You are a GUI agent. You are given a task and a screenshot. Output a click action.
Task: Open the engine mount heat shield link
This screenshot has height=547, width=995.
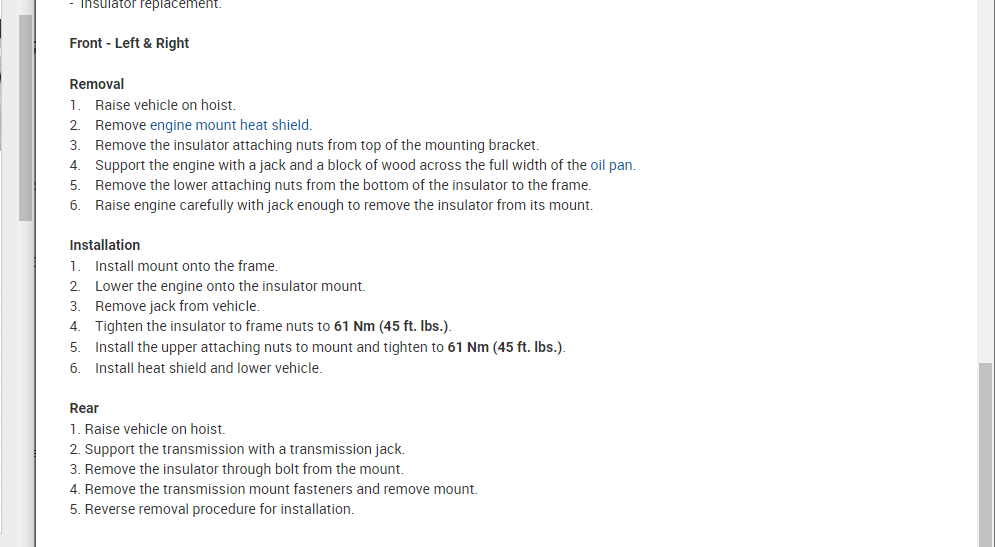230,125
